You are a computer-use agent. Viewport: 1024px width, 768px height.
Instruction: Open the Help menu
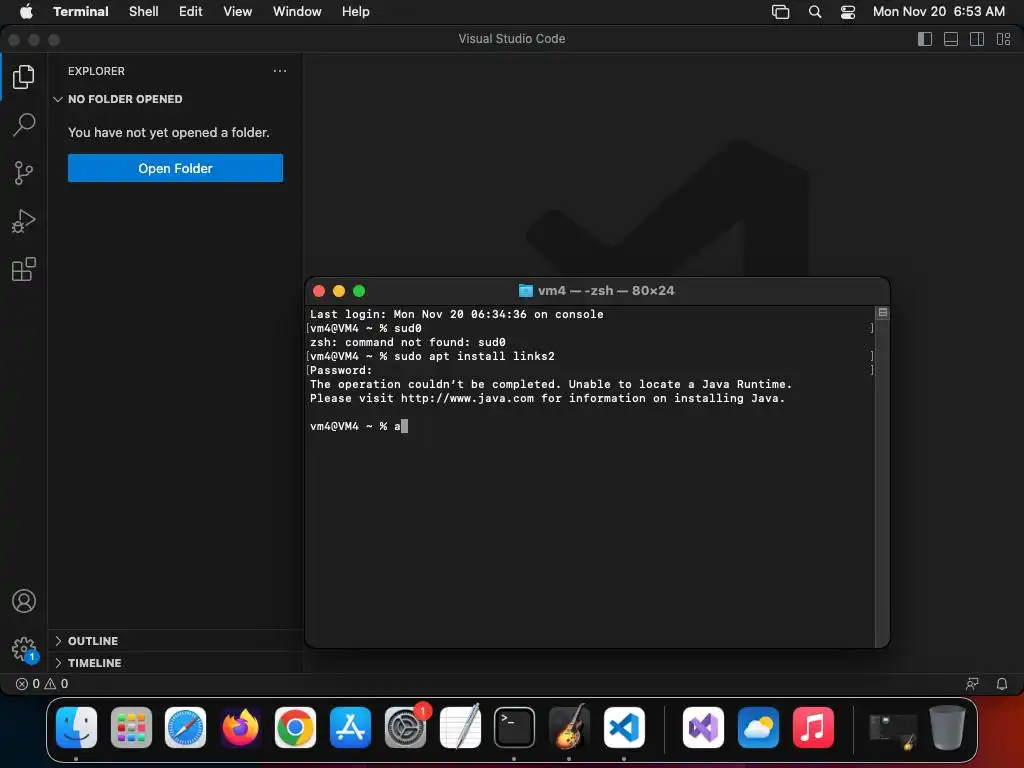[x=356, y=11]
